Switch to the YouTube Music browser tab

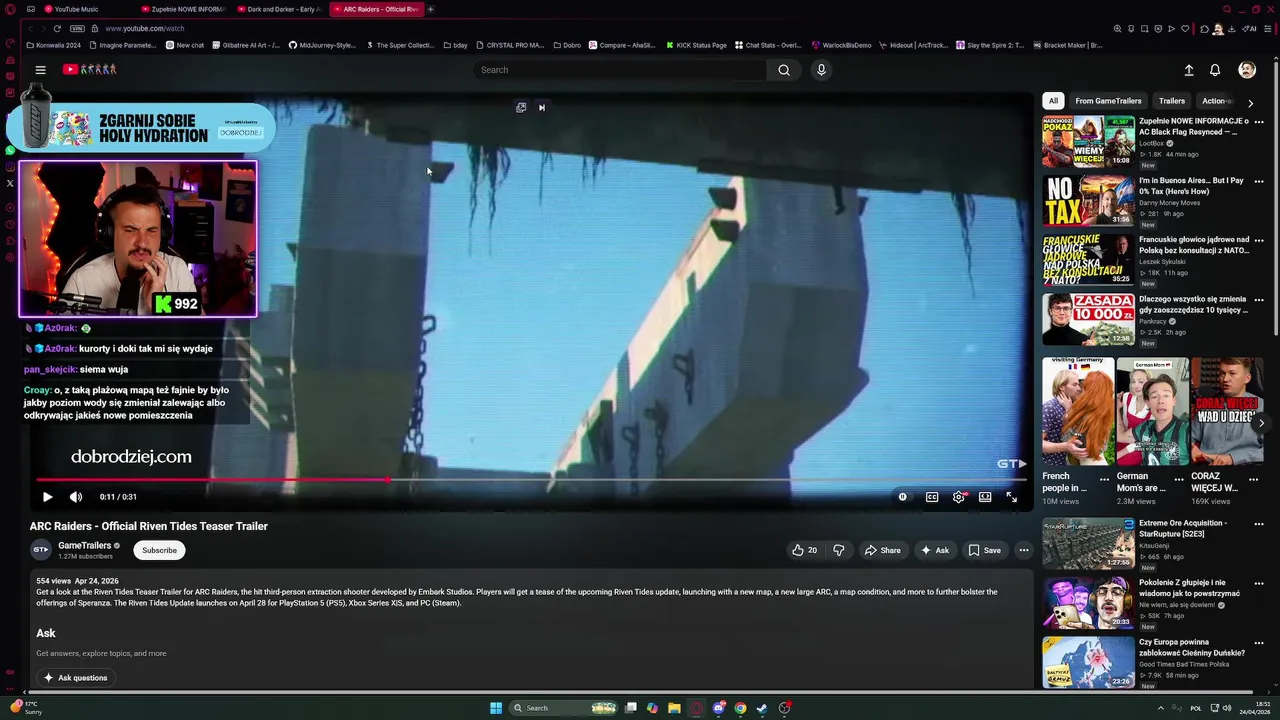coord(76,9)
